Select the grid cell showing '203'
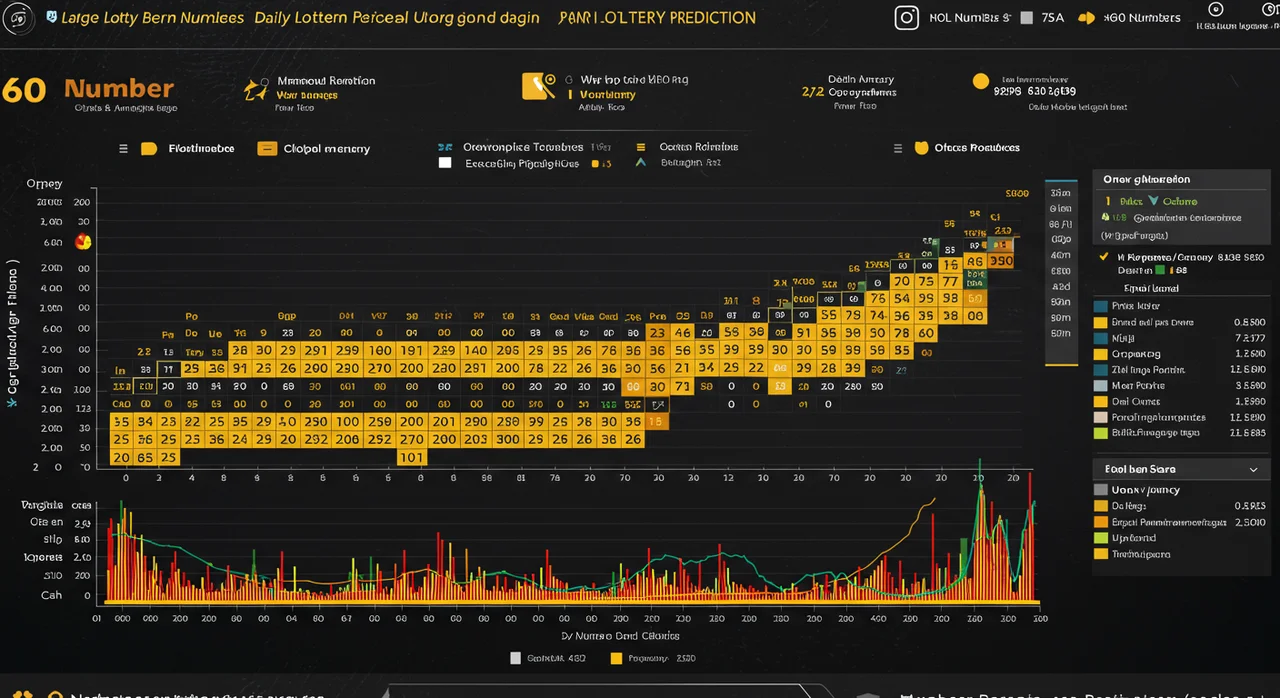This screenshot has height=698, width=1280. (x=476, y=439)
